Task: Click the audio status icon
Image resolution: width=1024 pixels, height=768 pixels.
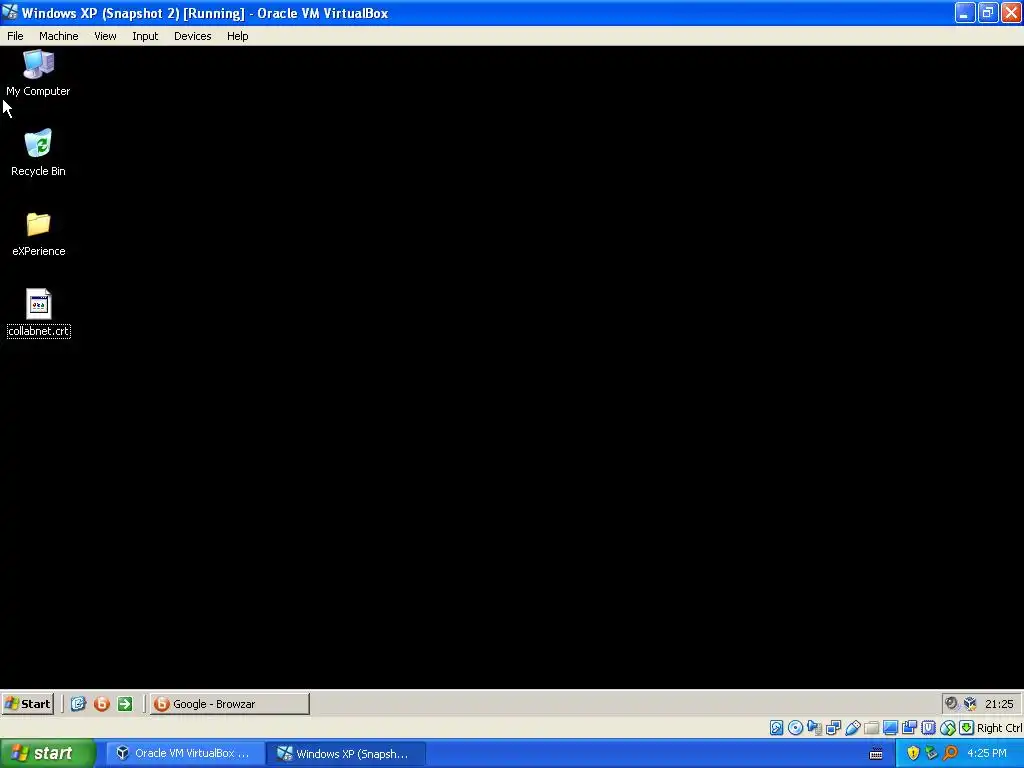Action: 814,728
